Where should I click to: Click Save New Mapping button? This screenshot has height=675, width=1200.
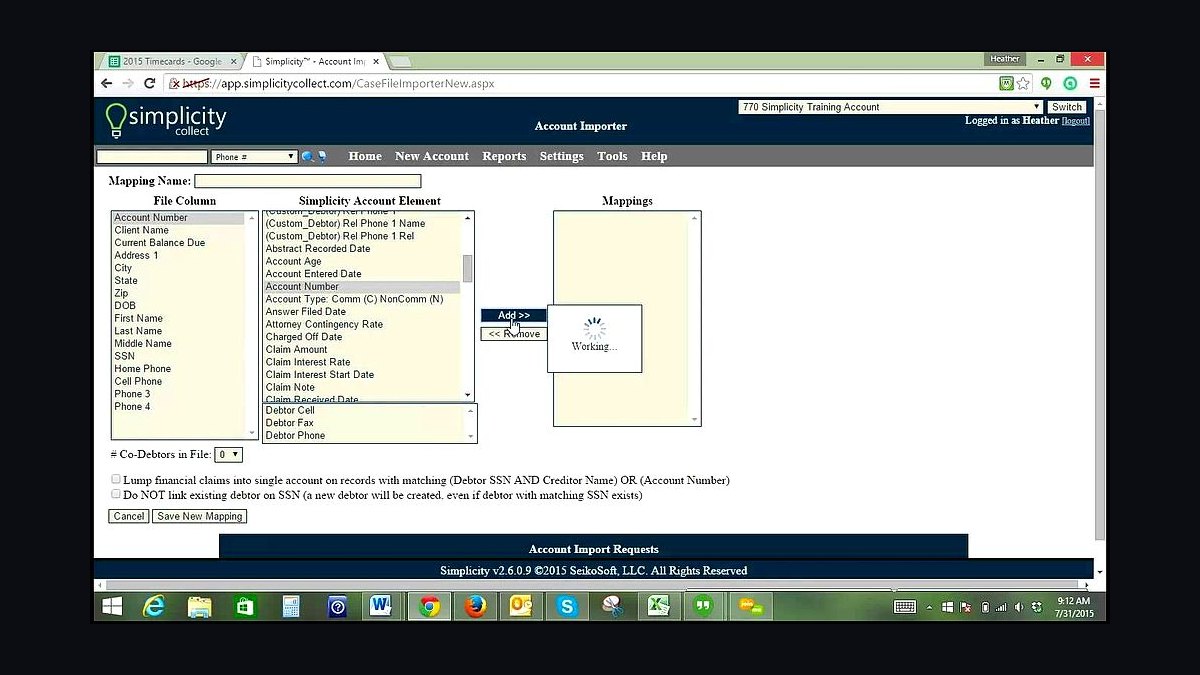click(200, 516)
